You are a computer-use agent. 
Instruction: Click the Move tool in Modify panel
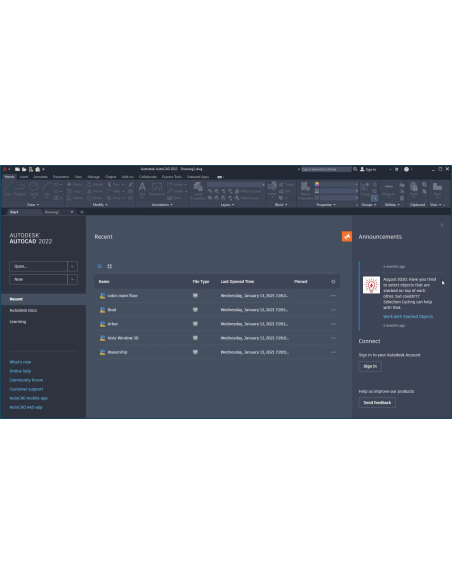(x=74, y=184)
